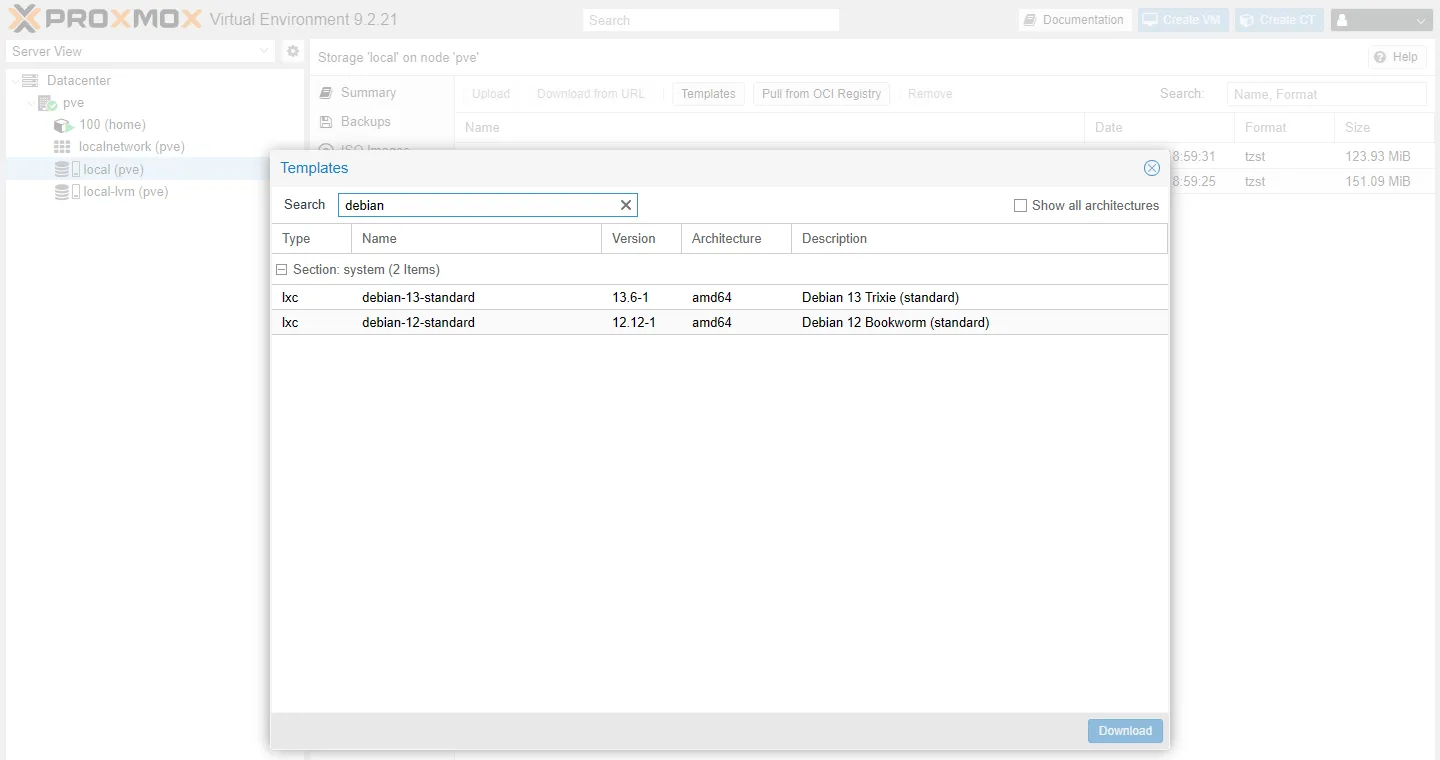Open the user account dropdown menu
The width and height of the screenshot is (1440, 760).
click(x=1382, y=20)
